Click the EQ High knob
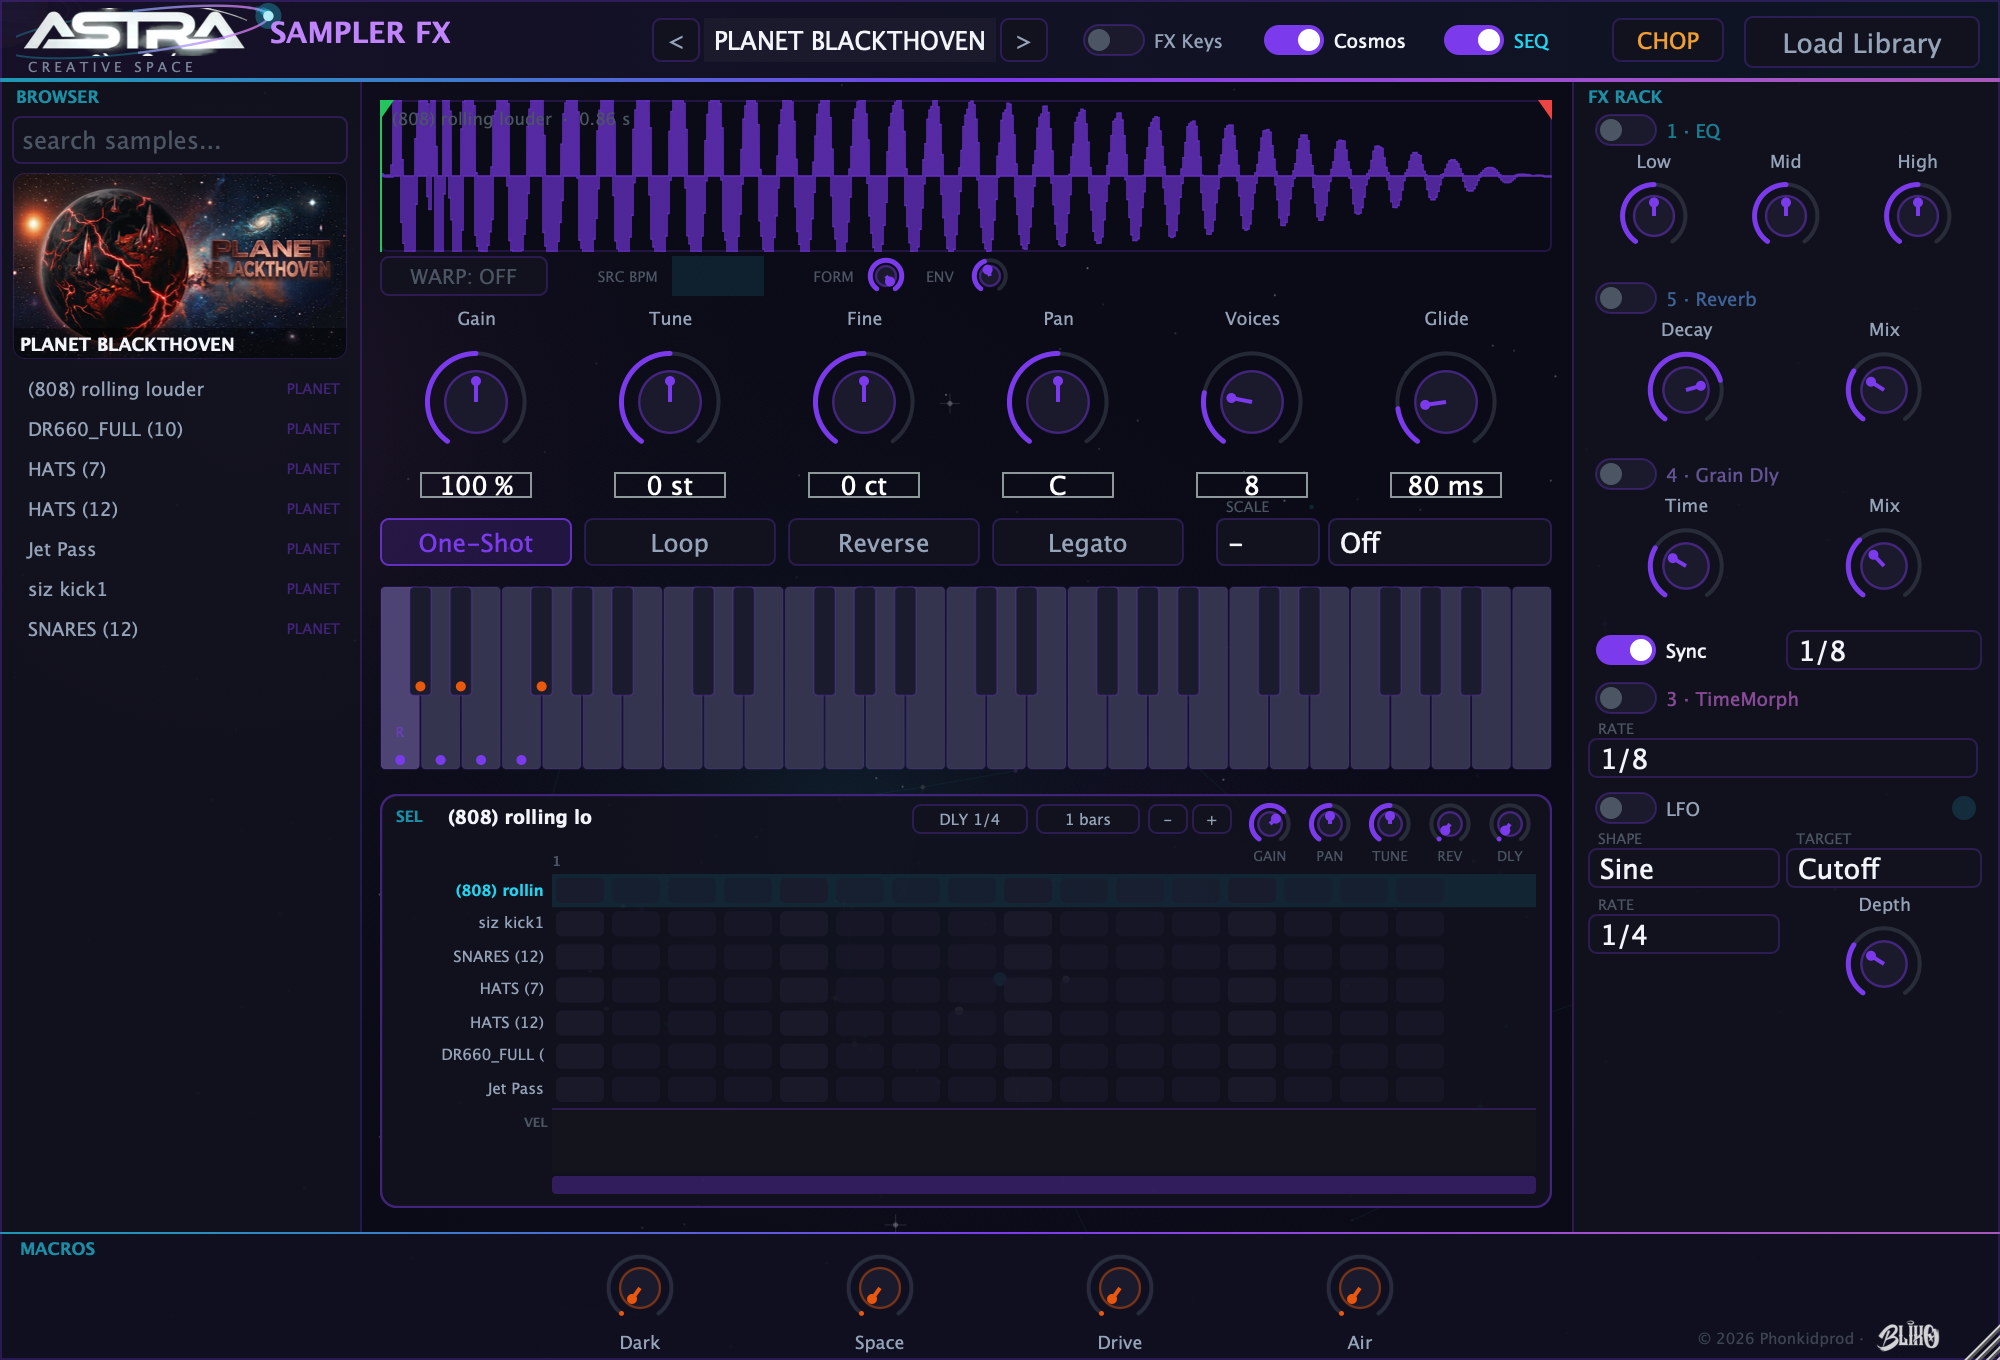This screenshot has height=1360, width=2000. (x=1917, y=215)
